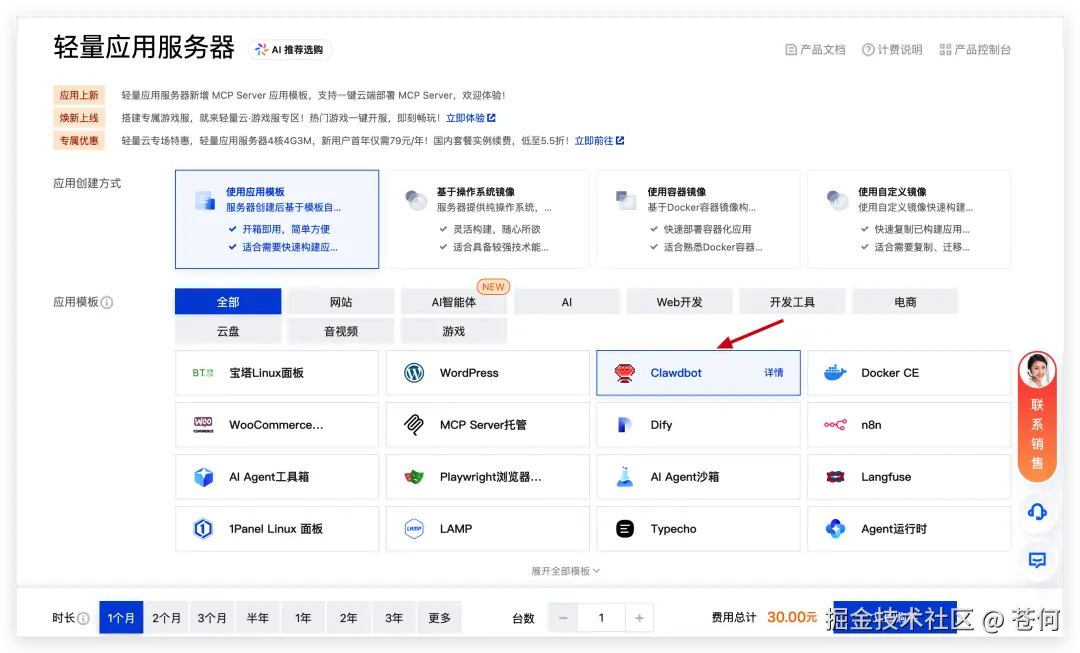Click the Clawbot template icon
The width and height of the screenshot is (1080, 653).
626,372
